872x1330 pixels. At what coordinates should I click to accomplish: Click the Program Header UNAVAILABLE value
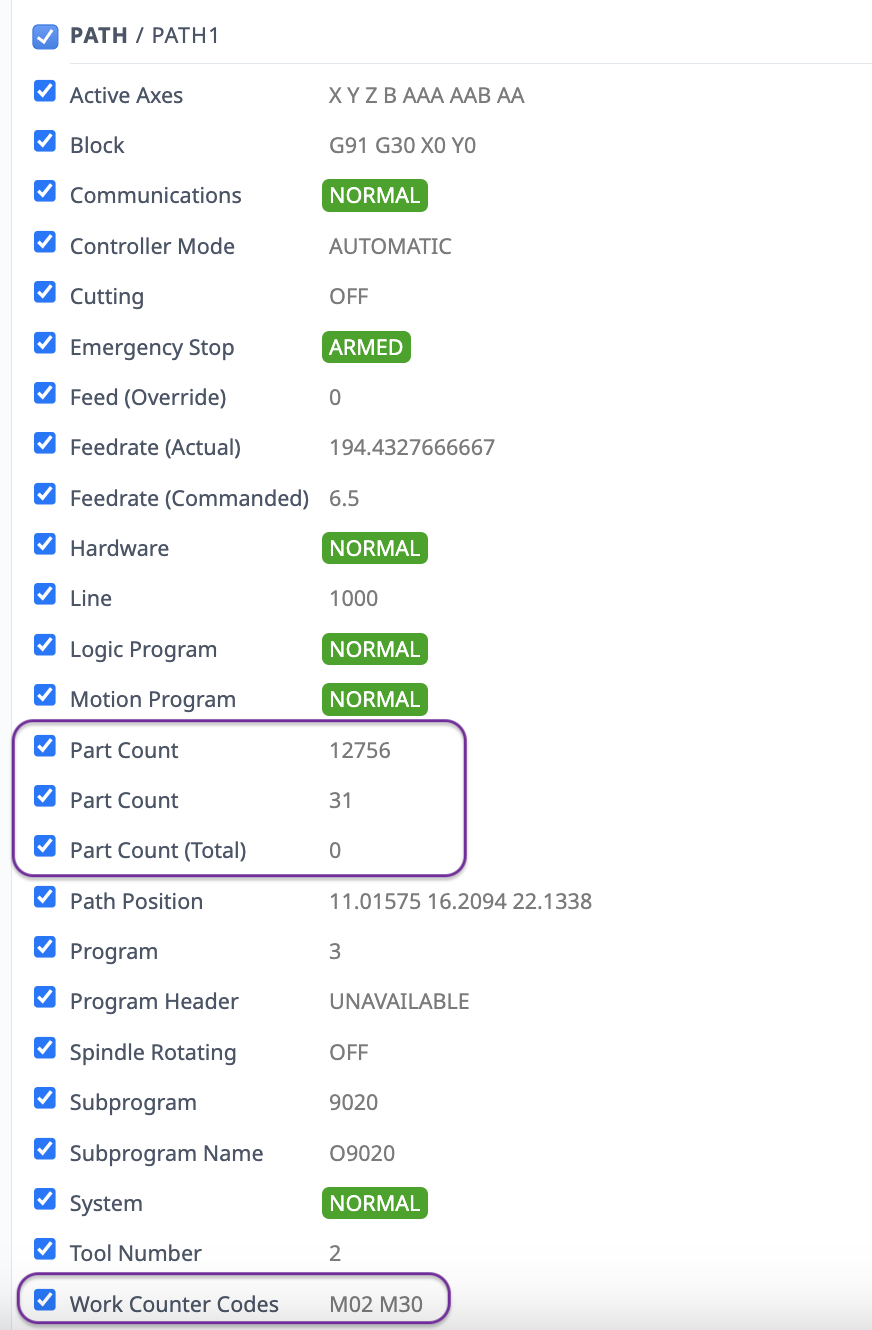coord(399,1001)
